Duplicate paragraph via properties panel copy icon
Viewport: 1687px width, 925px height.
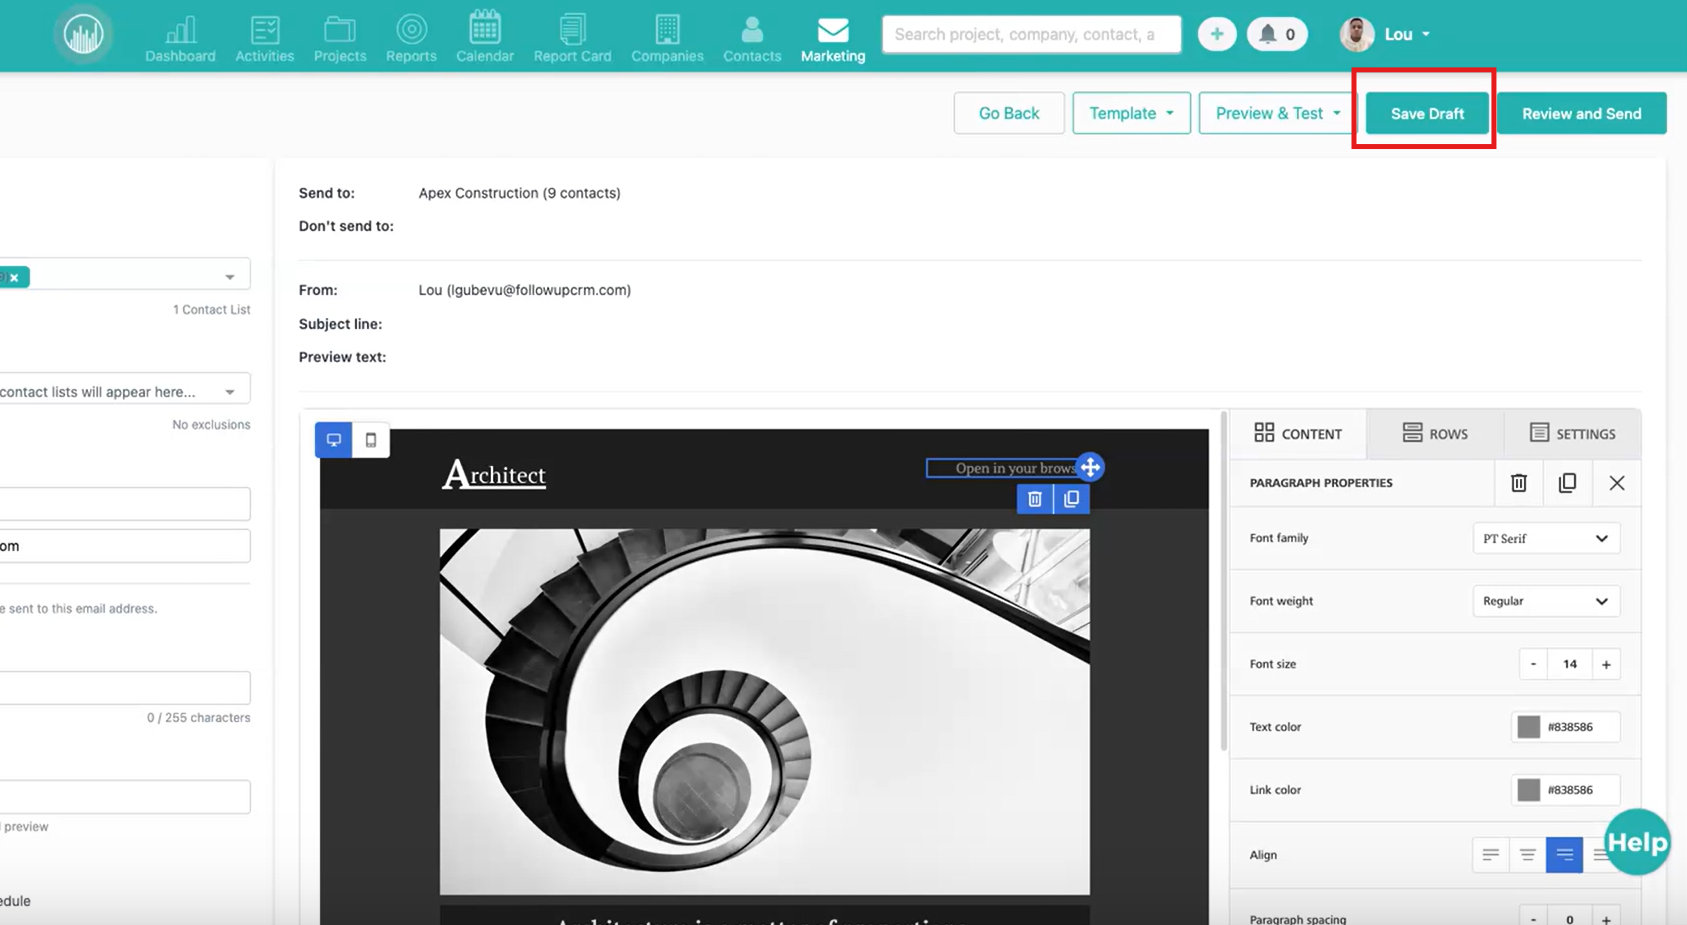pos(1567,483)
